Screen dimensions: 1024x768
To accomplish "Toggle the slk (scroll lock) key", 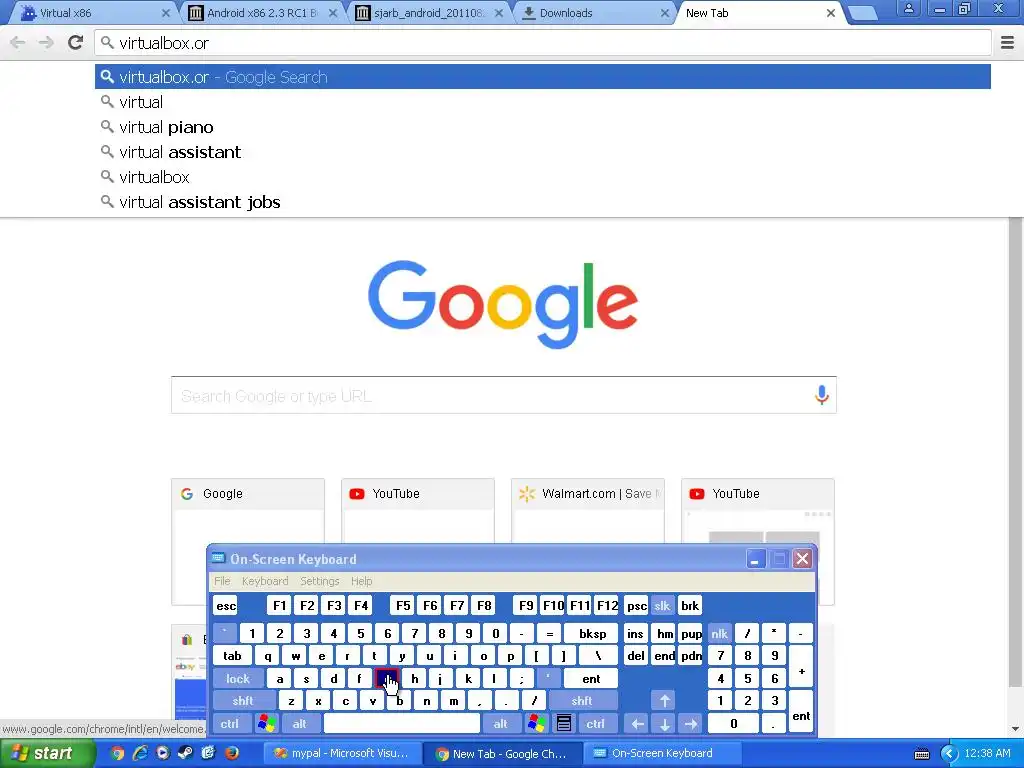I will [662, 605].
